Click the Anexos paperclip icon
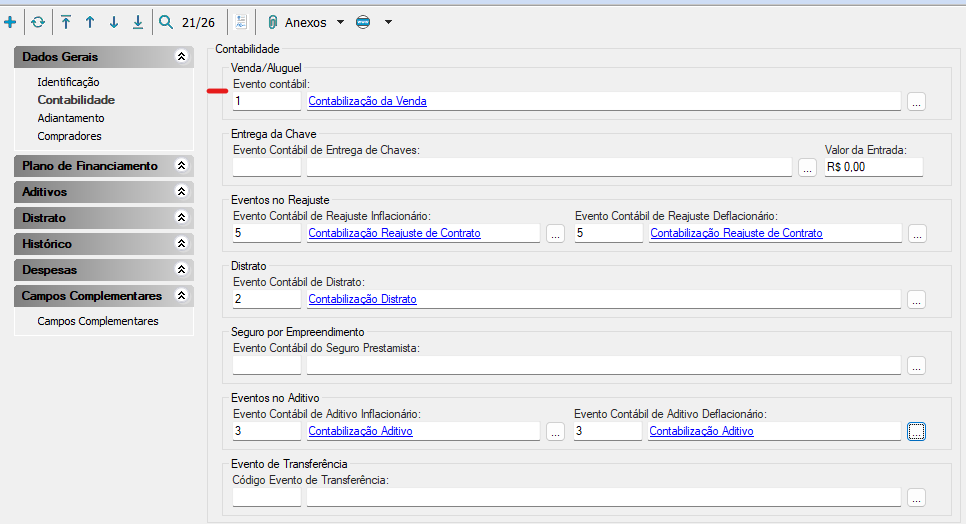Image resolution: width=966 pixels, height=524 pixels. click(272, 22)
